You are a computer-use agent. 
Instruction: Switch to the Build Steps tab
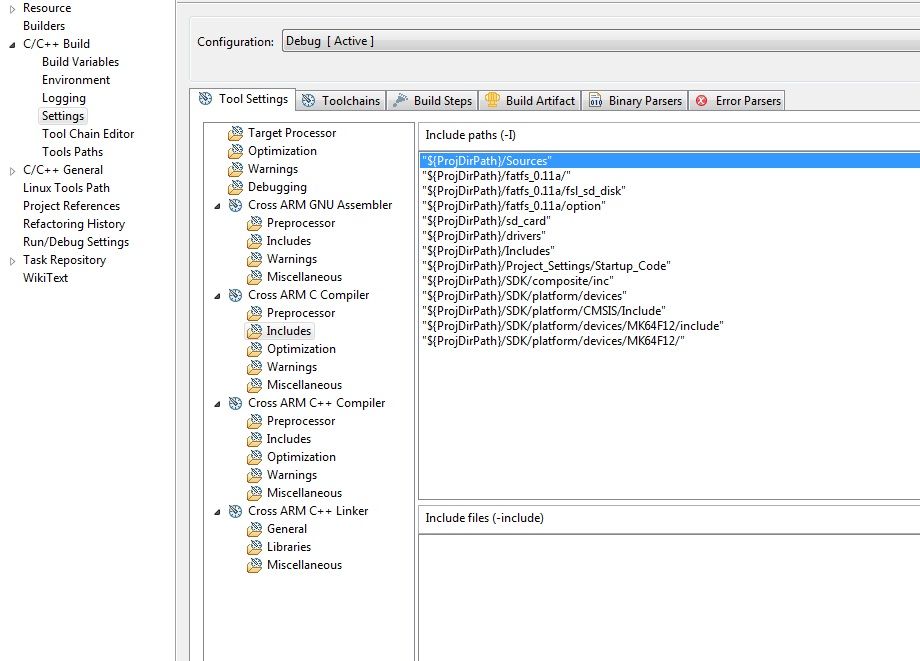(433, 101)
